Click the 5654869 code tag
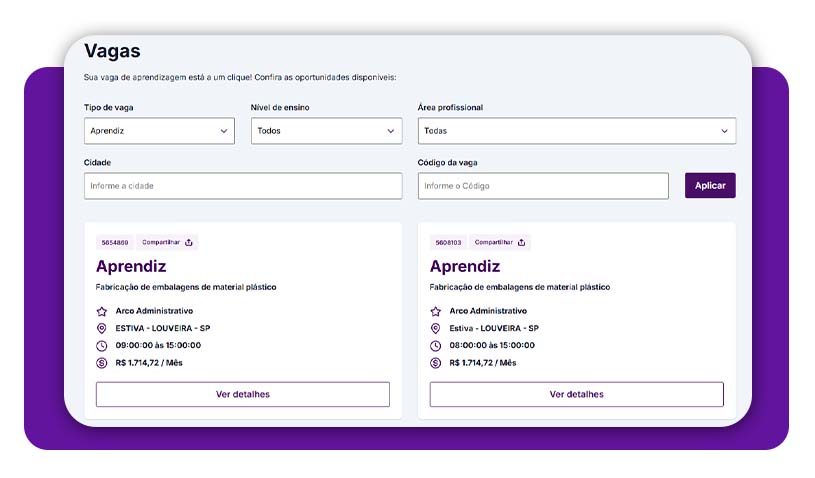The width and height of the screenshot is (815, 478). coord(115,243)
